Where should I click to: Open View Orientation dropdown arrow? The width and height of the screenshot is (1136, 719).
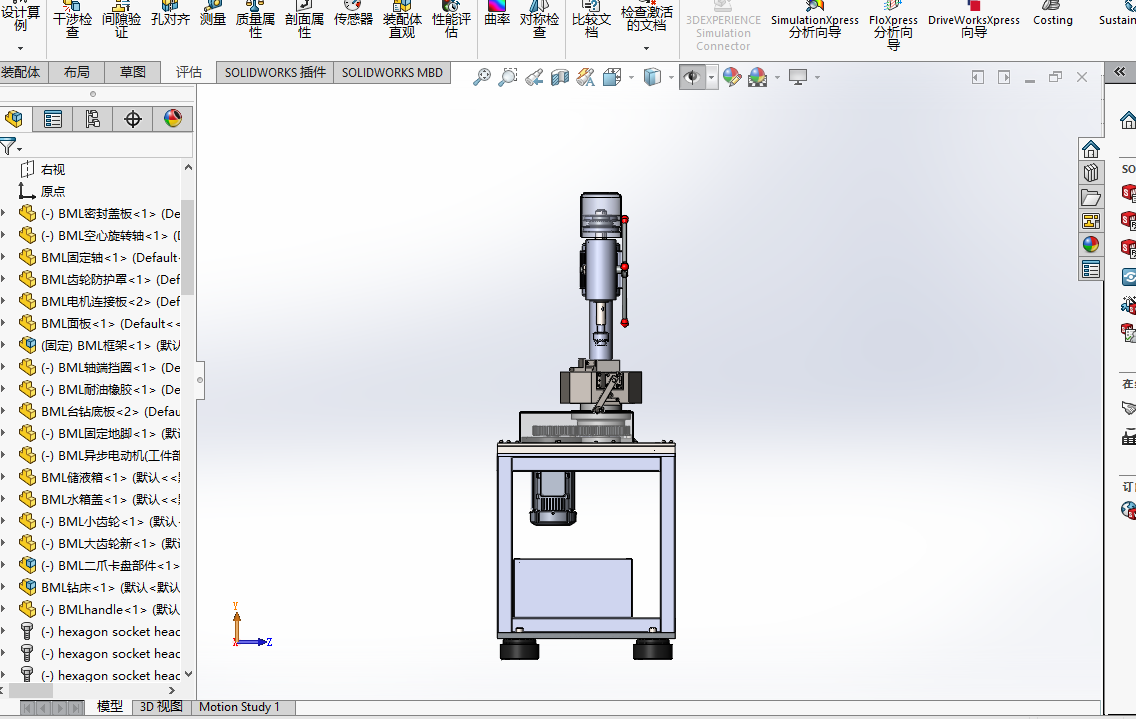(631, 77)
